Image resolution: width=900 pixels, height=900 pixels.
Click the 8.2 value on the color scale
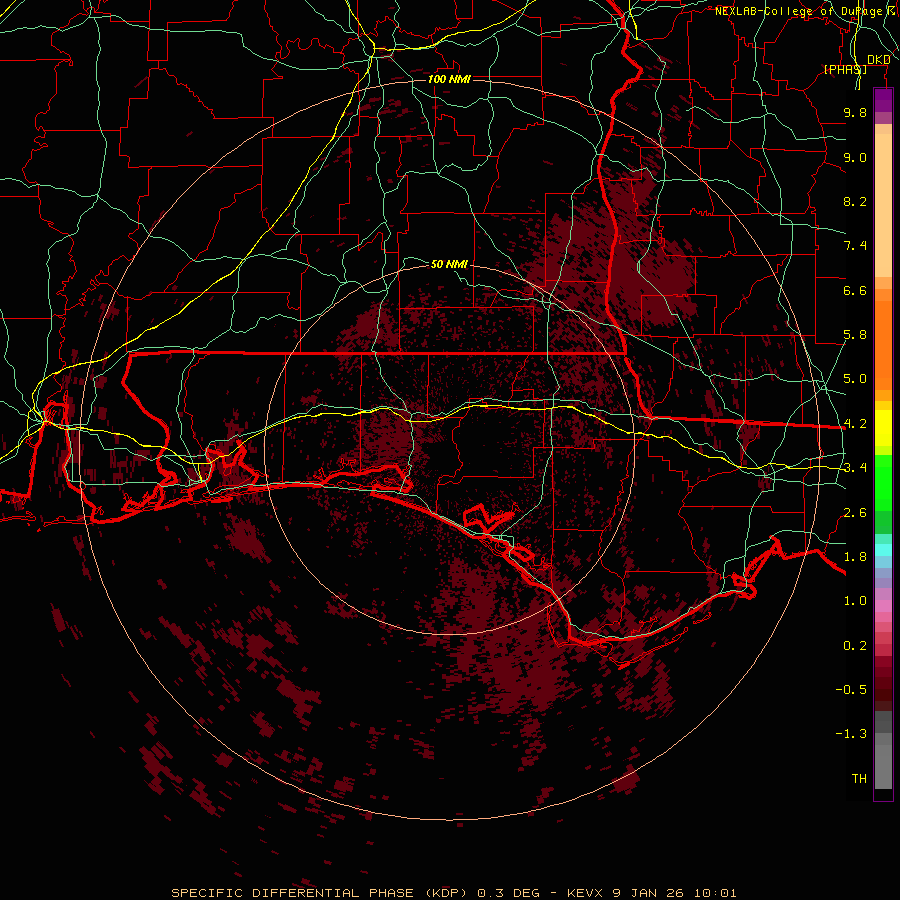(855, 201)
